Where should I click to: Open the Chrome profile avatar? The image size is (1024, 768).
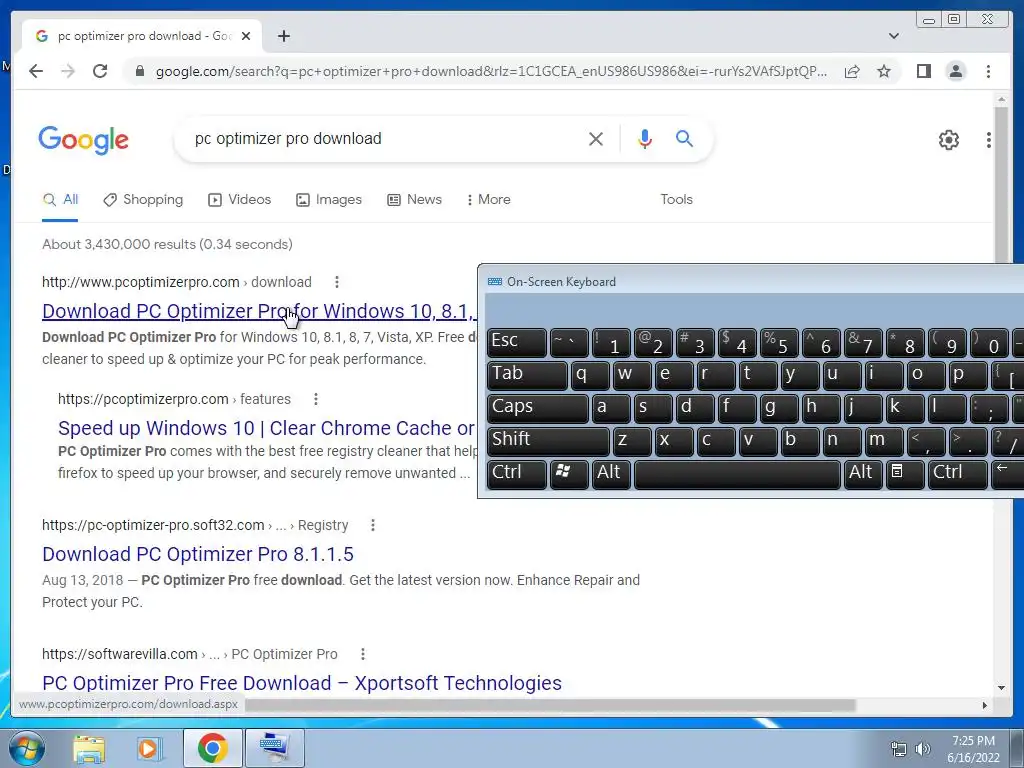[955, 71]
